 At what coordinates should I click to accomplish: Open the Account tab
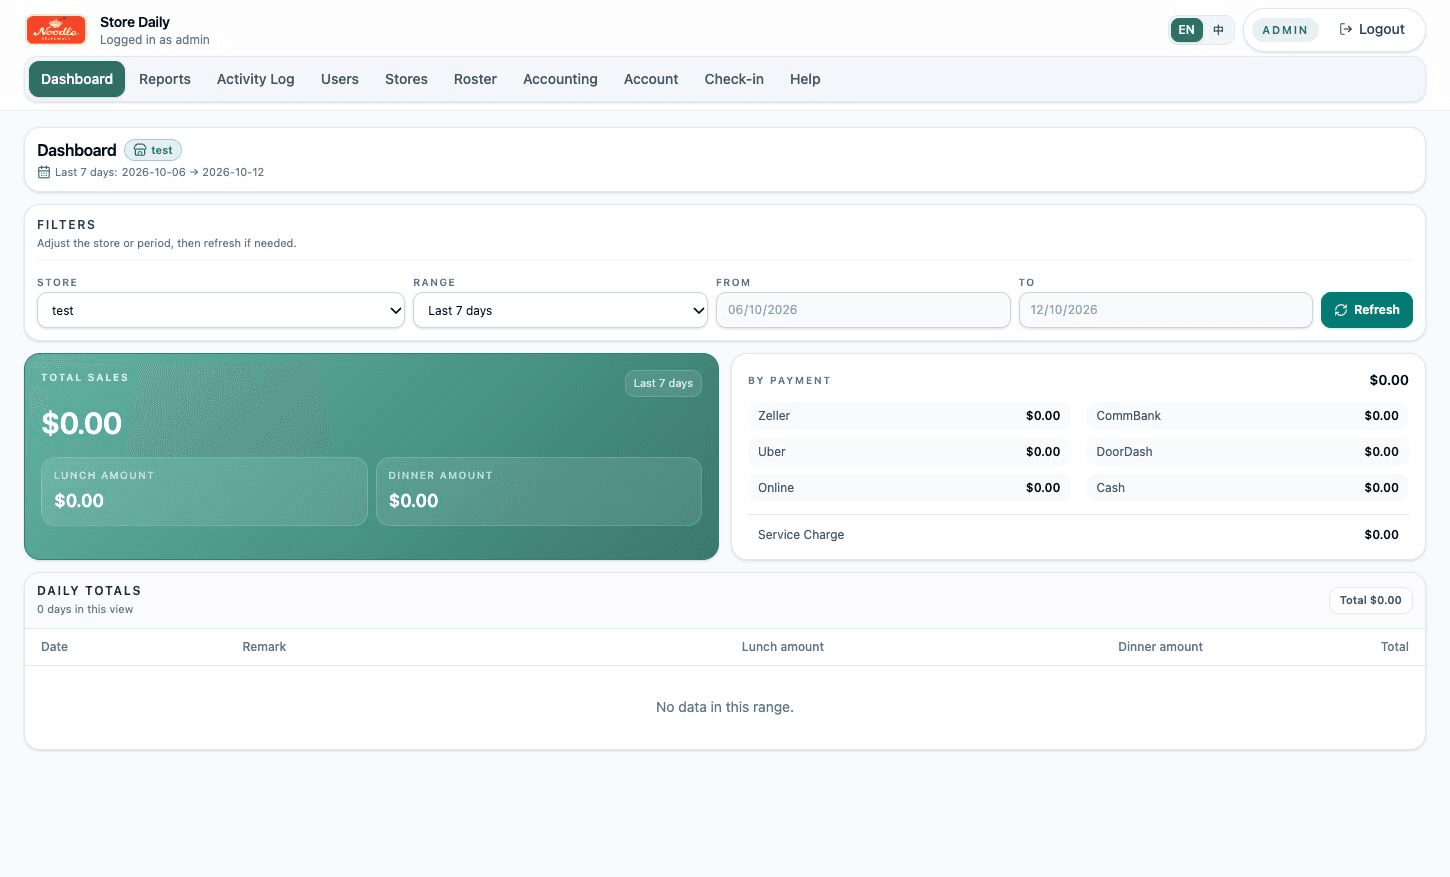click(x=651, y=79)
